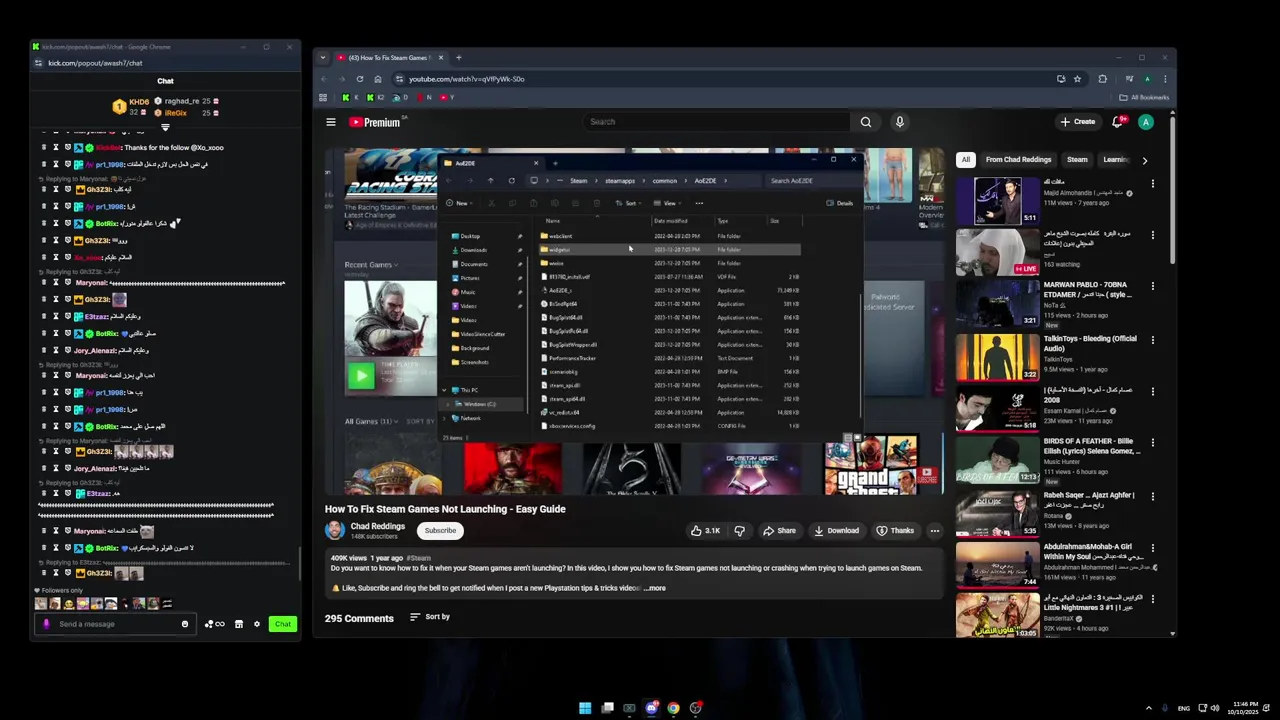Share the video via Share button
Viewport: 1280px width, 720px height.
(x=779, y=531)
